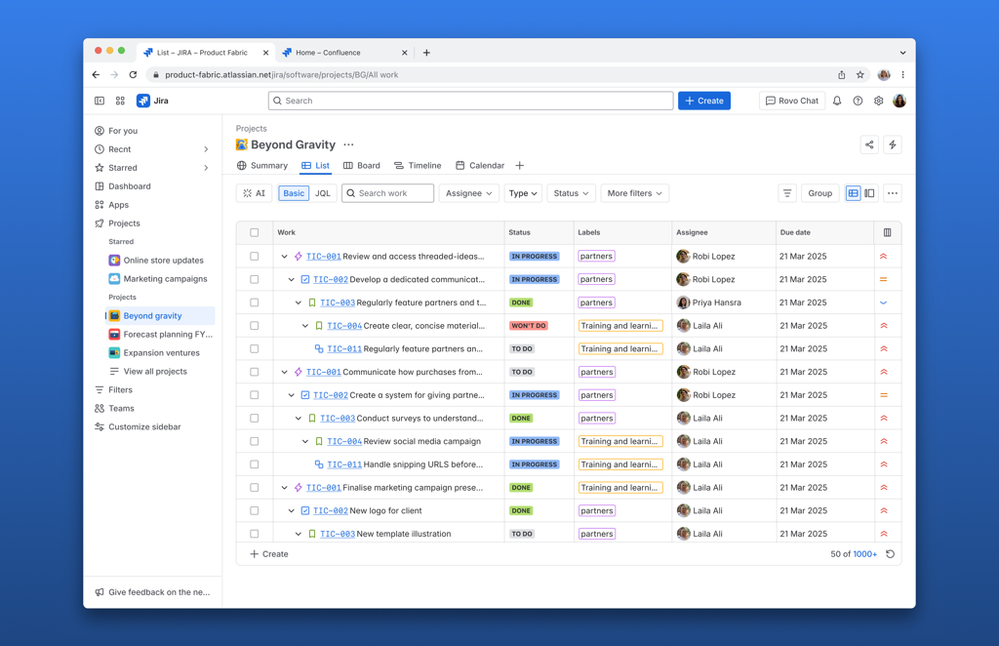The image size is (999, 646).
Task: Open the column configuration icon in table header
Action: pos(888,233)
